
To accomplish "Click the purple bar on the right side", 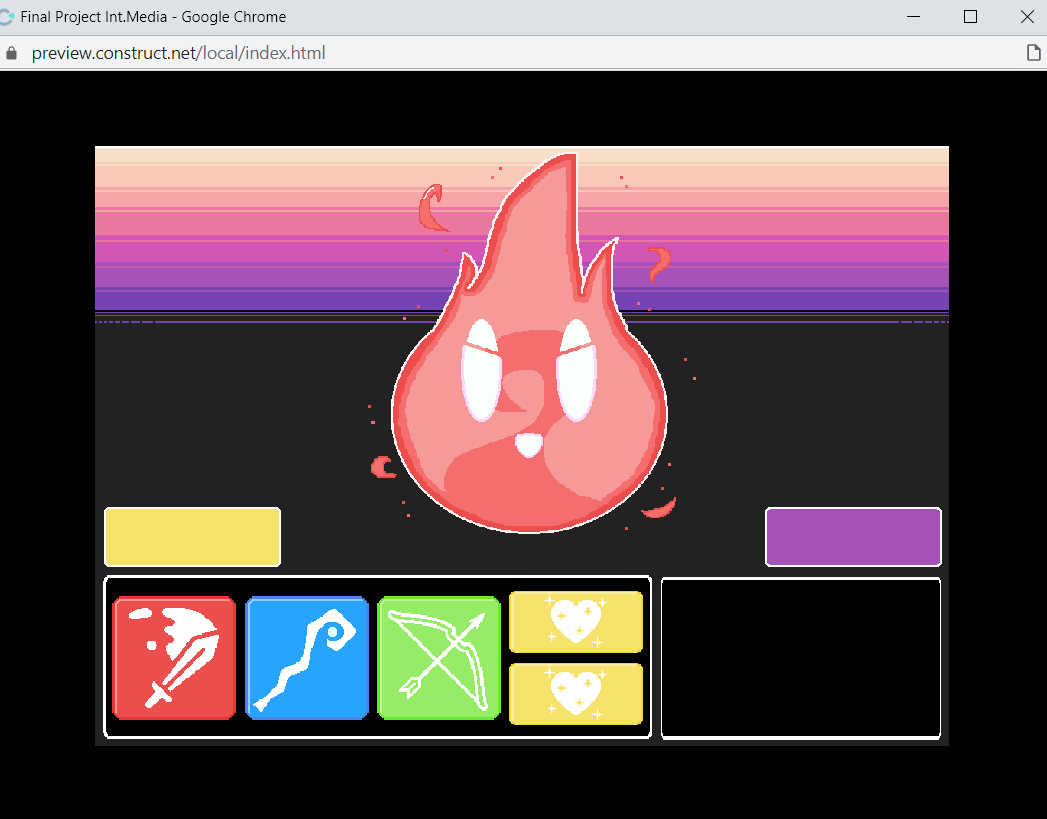I will pyautogui.click(x=853, y=537).
